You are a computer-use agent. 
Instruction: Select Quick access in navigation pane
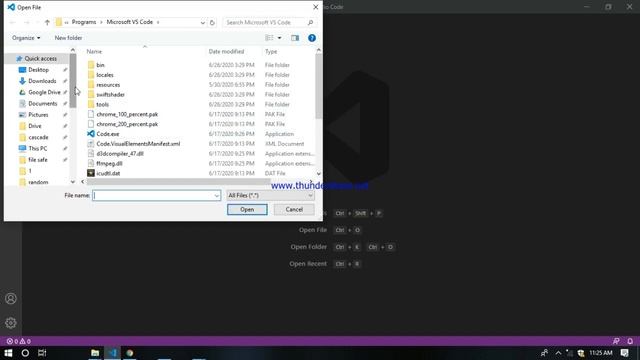(40, 59)
